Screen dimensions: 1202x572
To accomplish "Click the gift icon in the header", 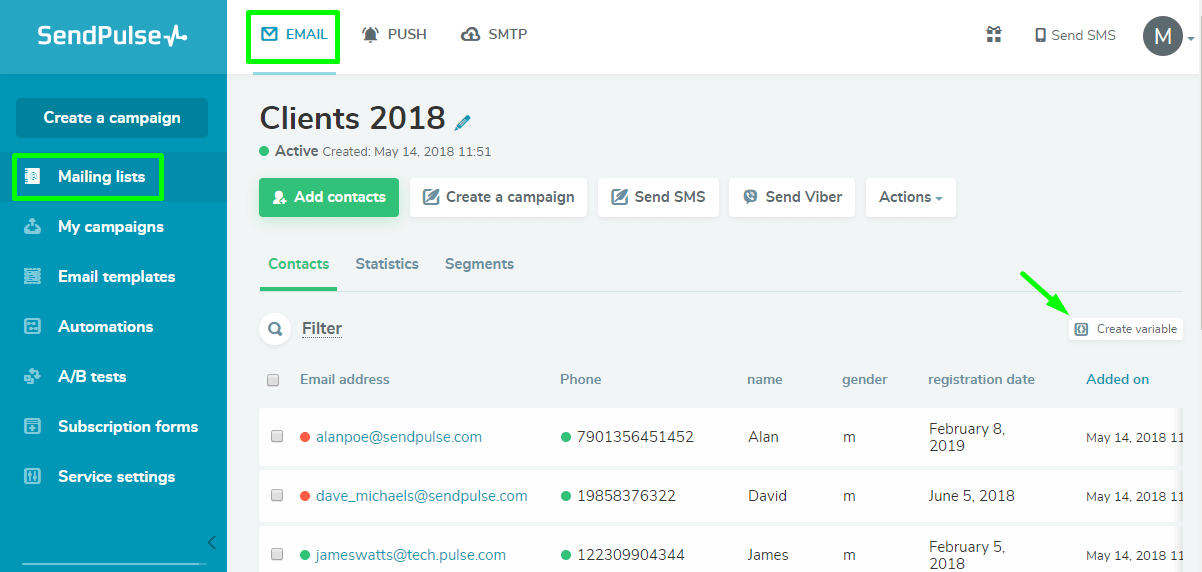I will point(993,35).
